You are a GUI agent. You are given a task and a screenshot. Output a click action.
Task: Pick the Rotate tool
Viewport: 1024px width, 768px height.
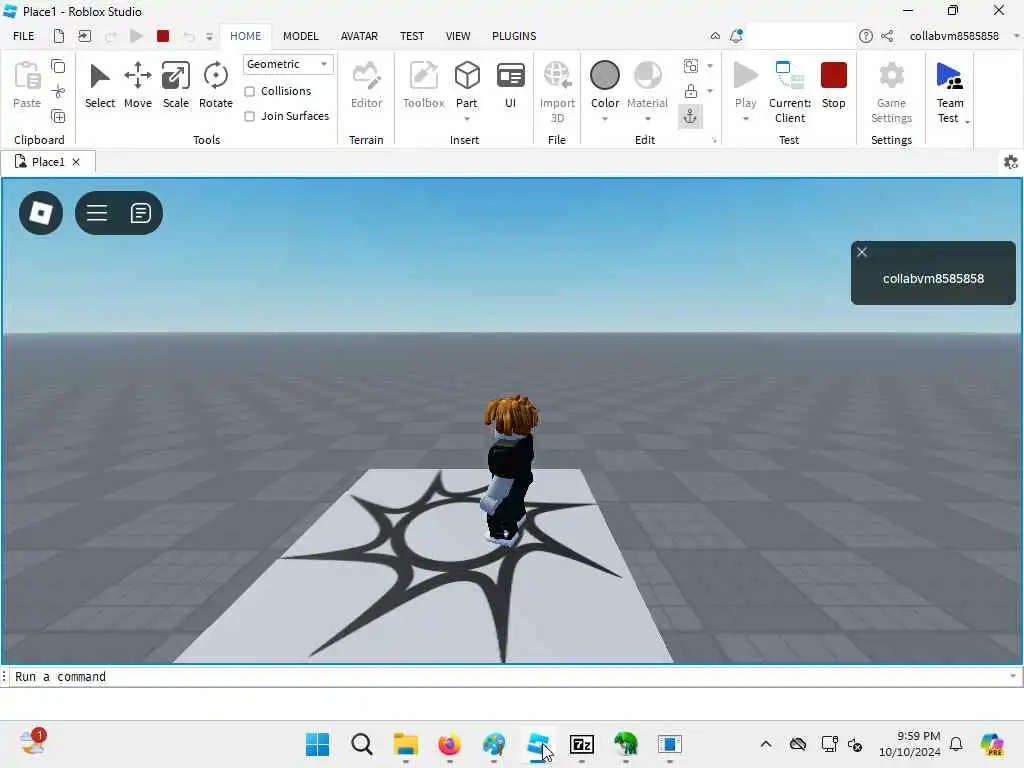pos(216,85)
